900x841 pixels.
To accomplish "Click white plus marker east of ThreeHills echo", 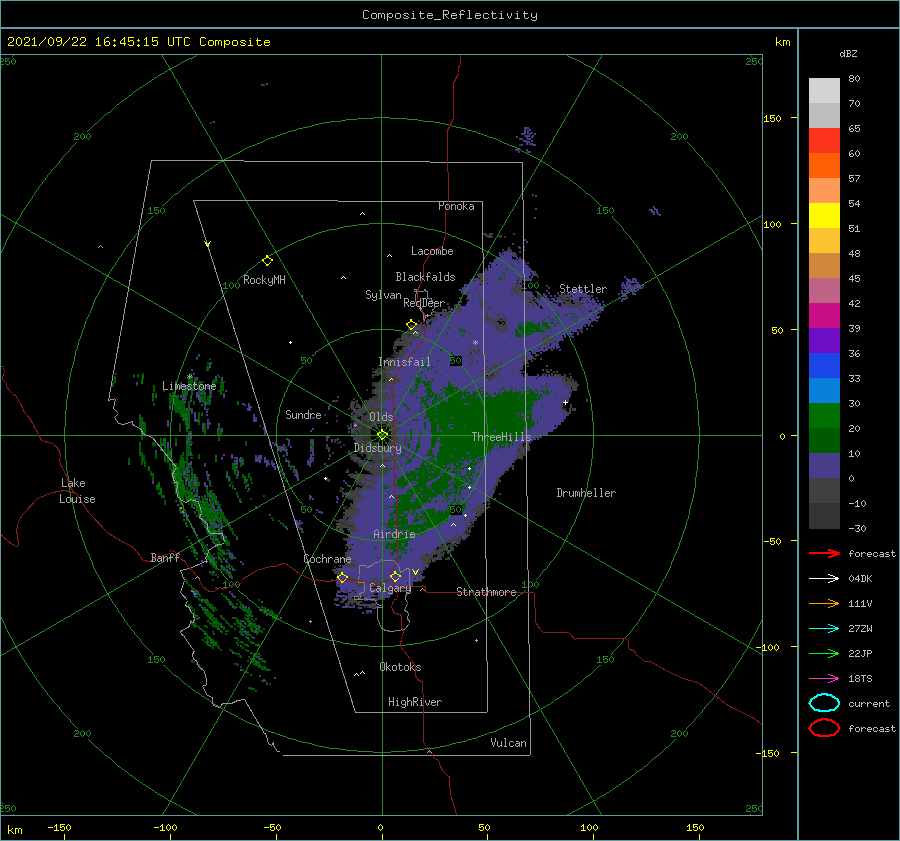I will [565, 402].
